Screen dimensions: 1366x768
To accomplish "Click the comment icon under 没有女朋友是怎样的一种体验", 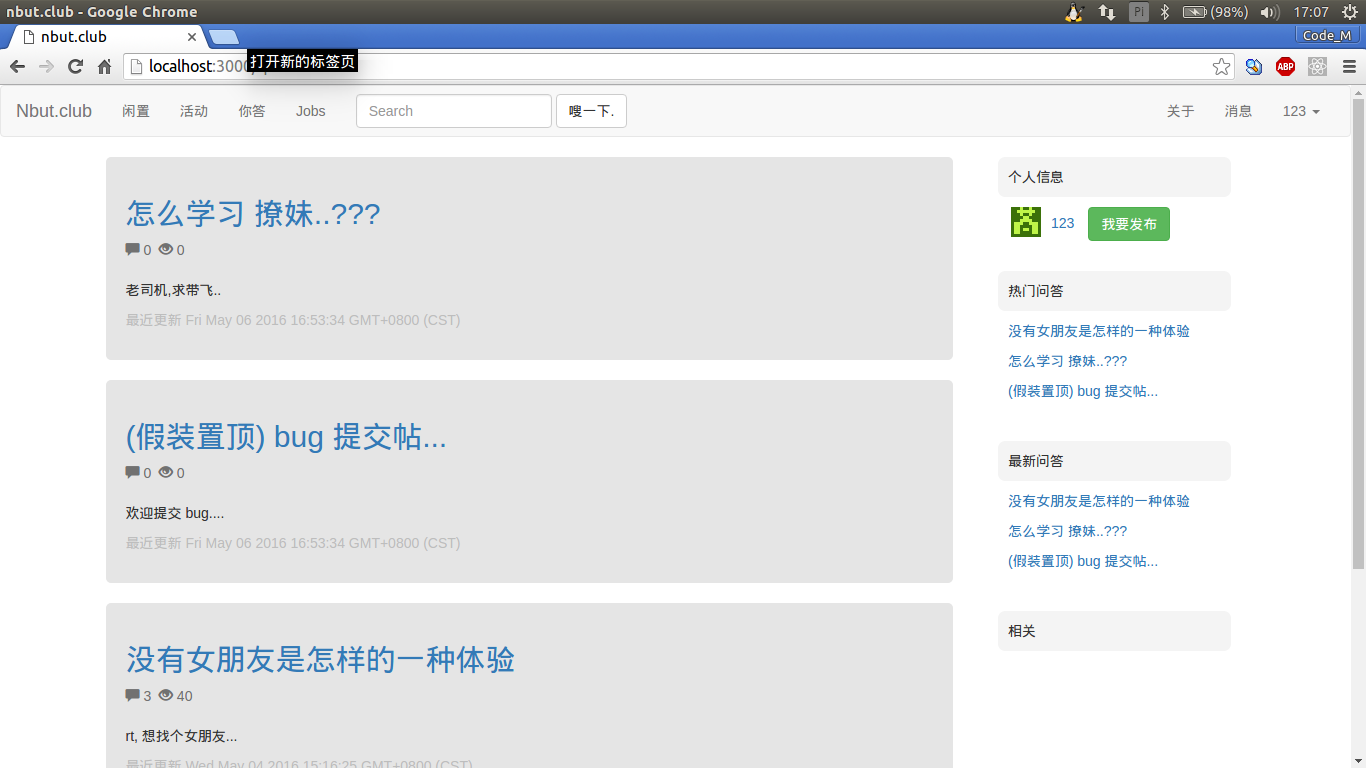I will pyautogui.click(x=133, y=695).
